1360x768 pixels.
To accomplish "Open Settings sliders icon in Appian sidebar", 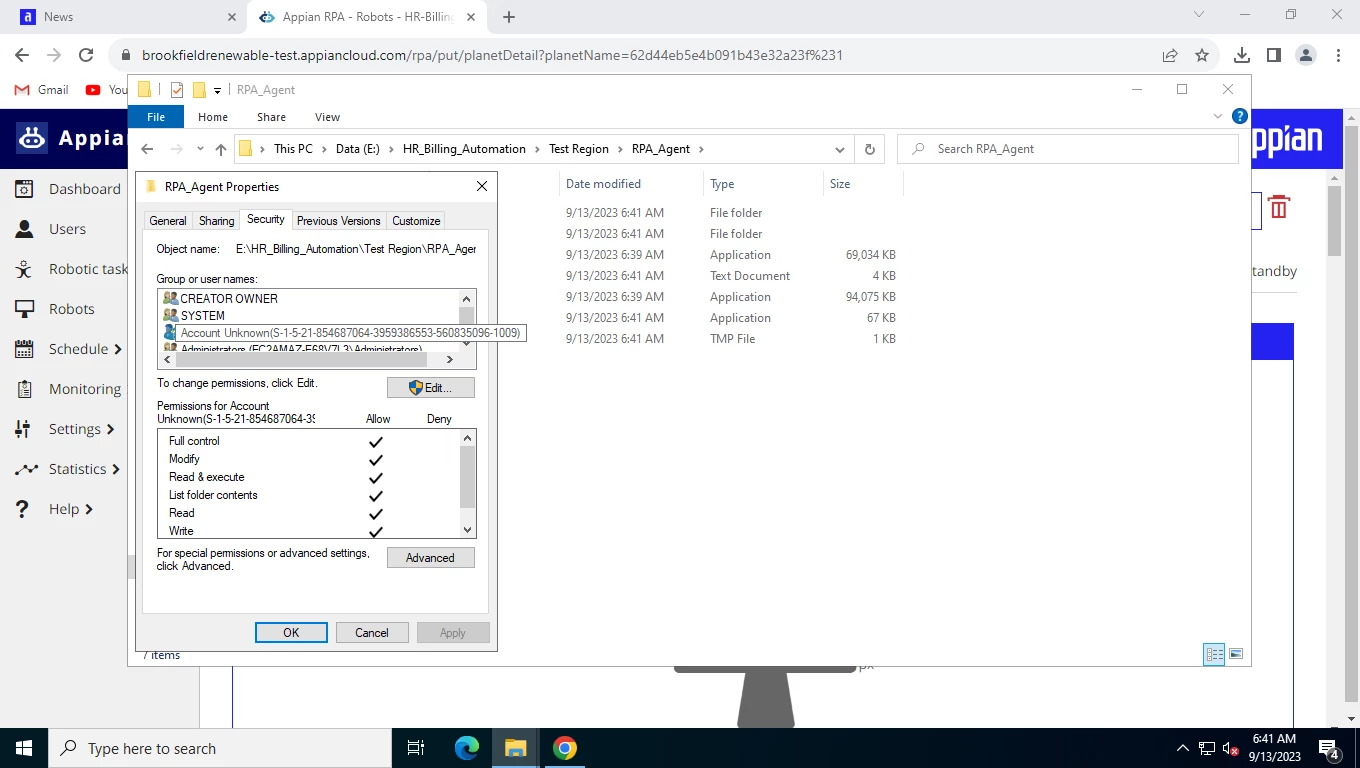I will (x=25, y=429).
